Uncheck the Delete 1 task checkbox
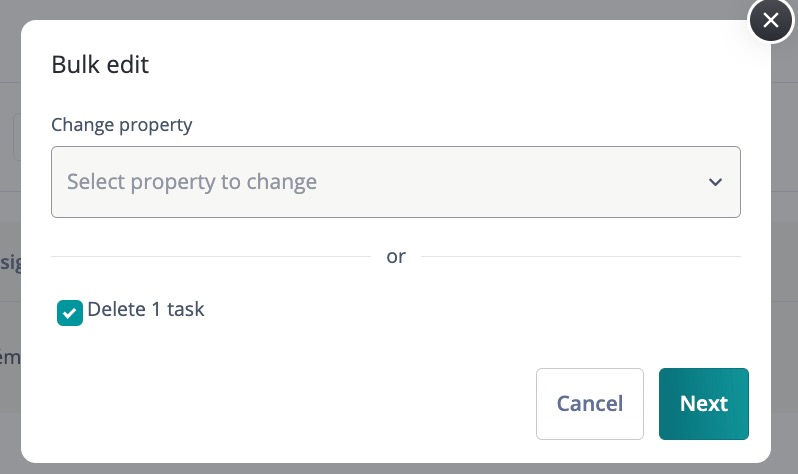This screenshot has width=798, height=474. (x=70, y=314)
